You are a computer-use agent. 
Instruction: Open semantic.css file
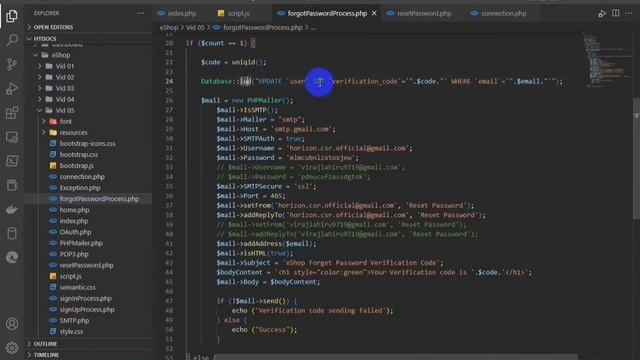tap(78, 287)
